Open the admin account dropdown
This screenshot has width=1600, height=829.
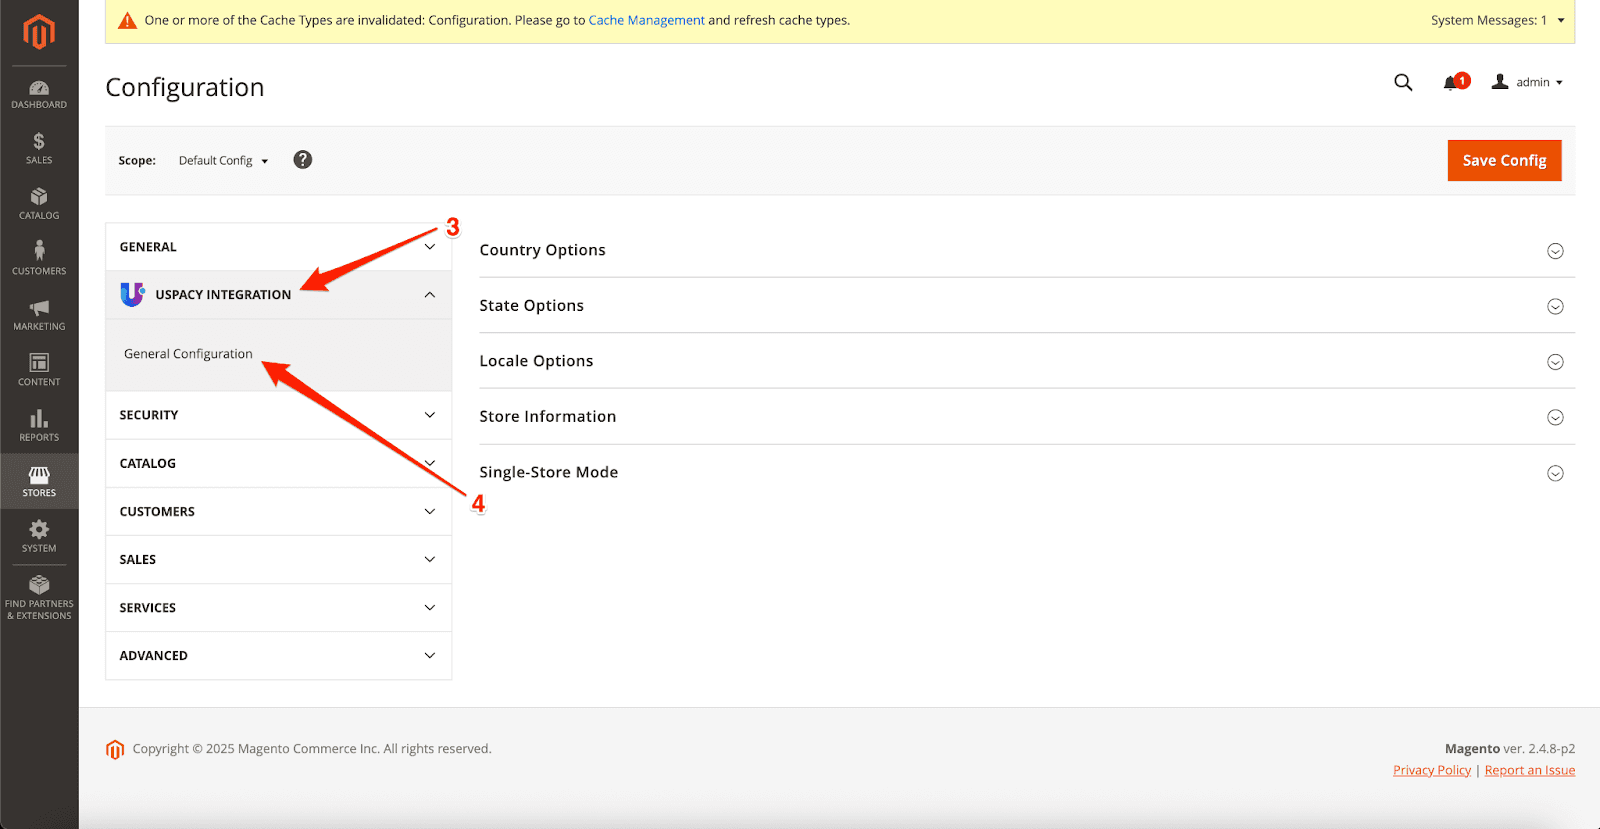(1528, 83)
